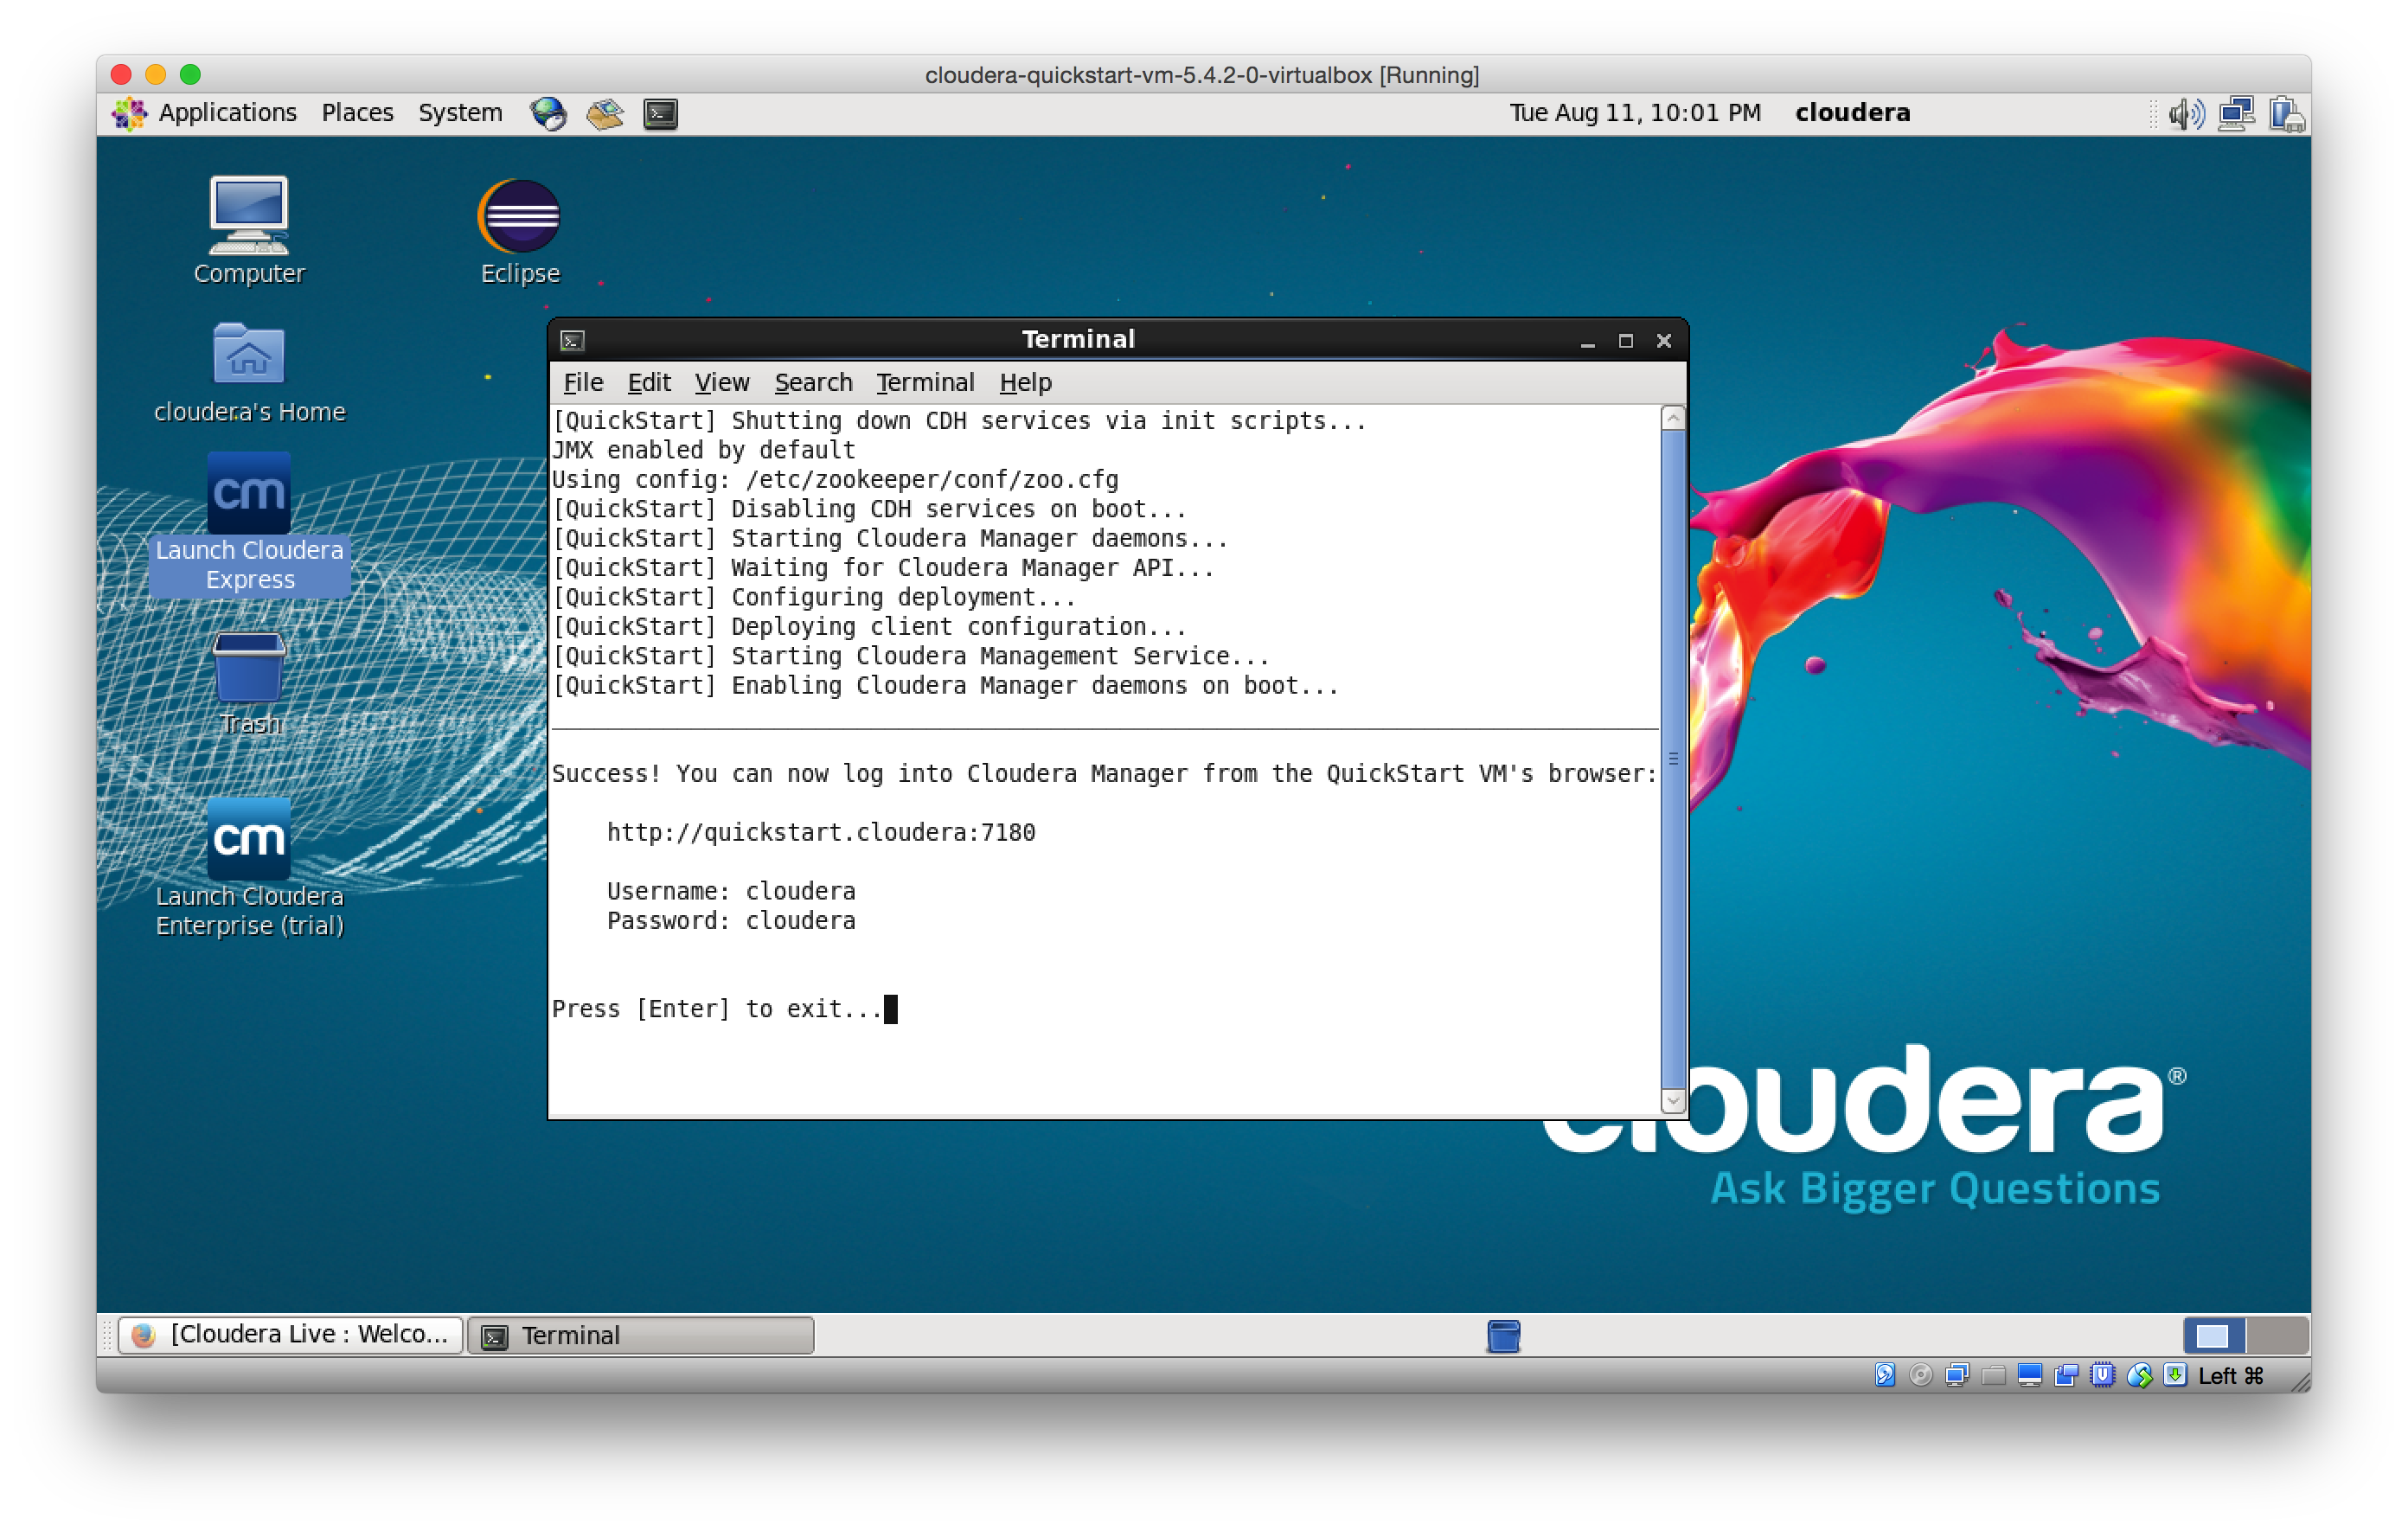Click the volume speaker icon
2408x1531 pixels.
2185,114
